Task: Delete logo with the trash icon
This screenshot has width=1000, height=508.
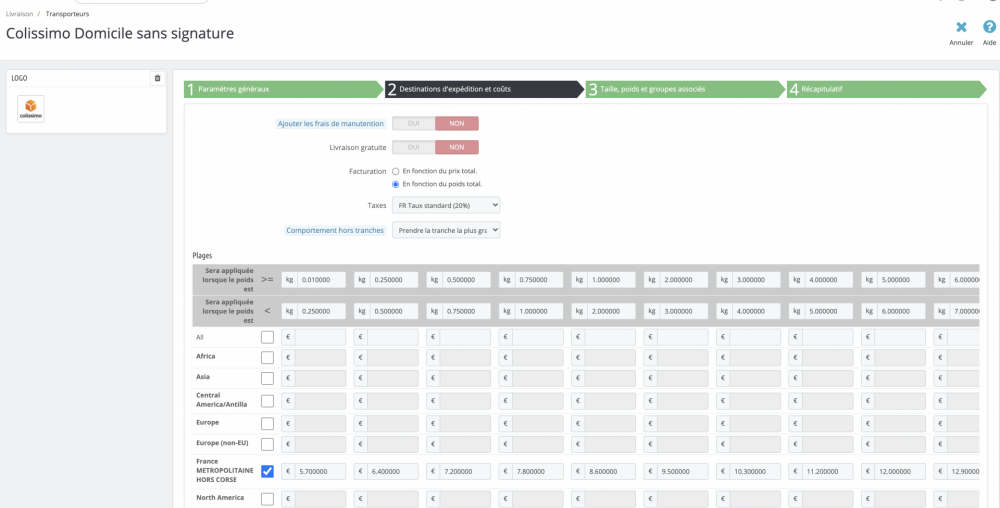Action: point(158,78)
